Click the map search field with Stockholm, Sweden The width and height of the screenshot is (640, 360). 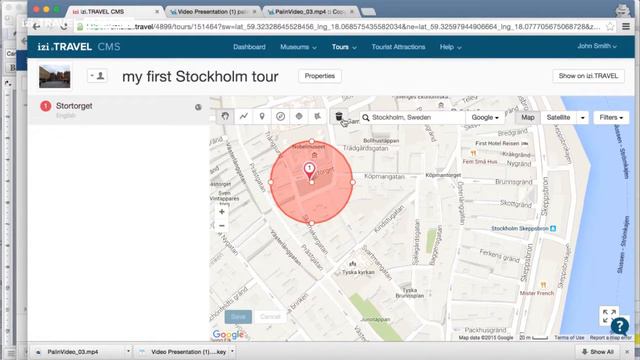pyautogui.click(x=412, y=118)
